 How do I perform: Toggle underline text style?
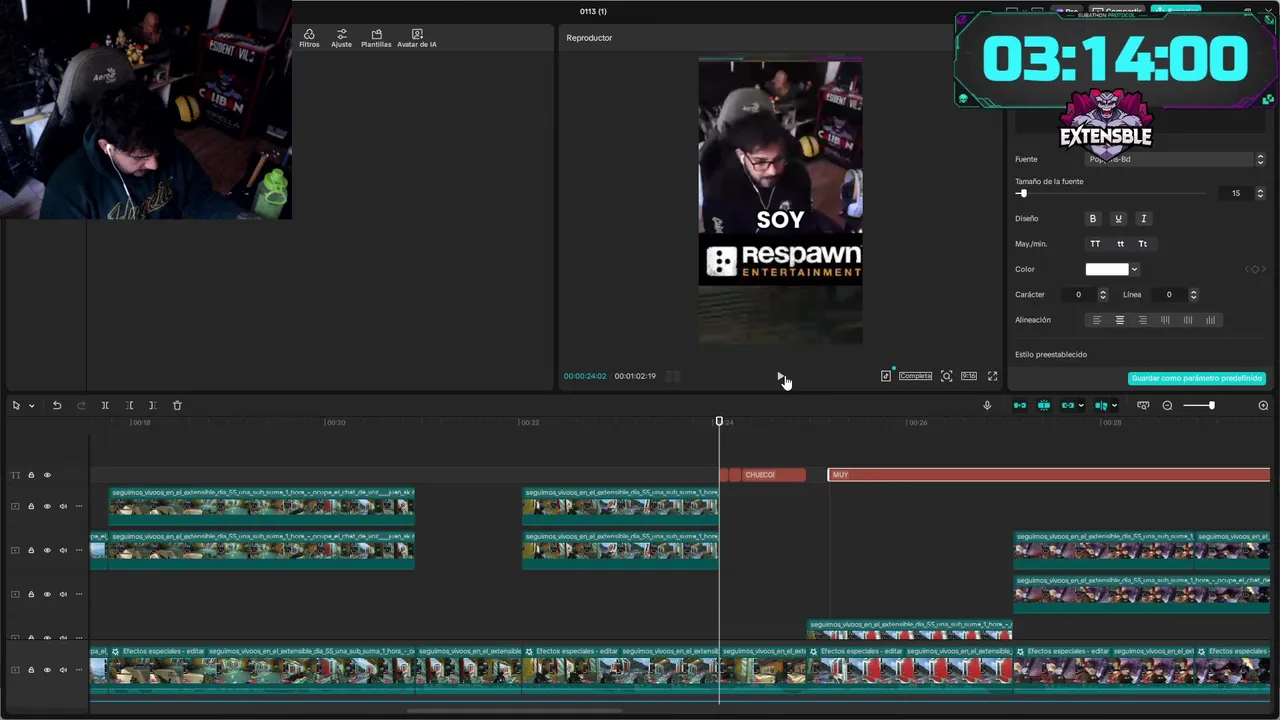click(x=1118, y=218)
